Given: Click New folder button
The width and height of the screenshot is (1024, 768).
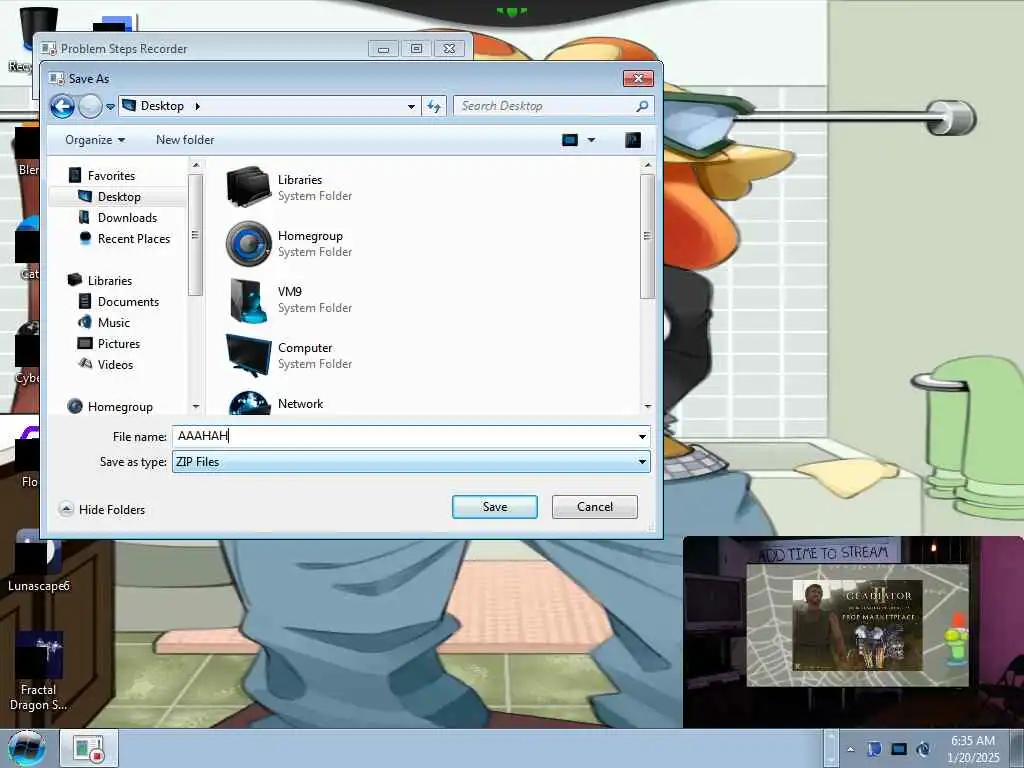Looking at the screenshot, I should tap(185, 140).
